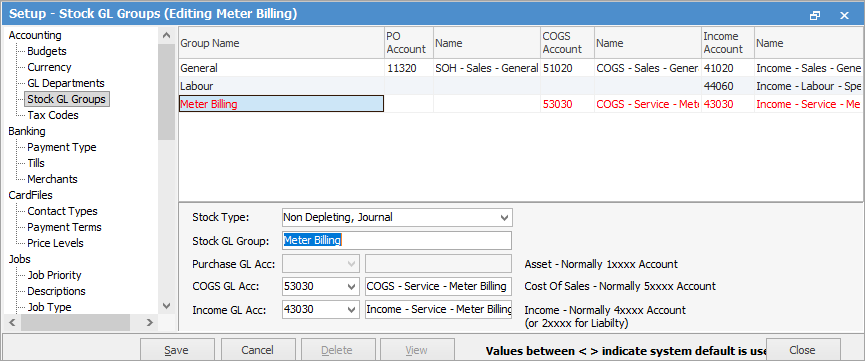
Task: Open Job Priority in the tree
Action: pyautogui.click(x=54, y=275)
